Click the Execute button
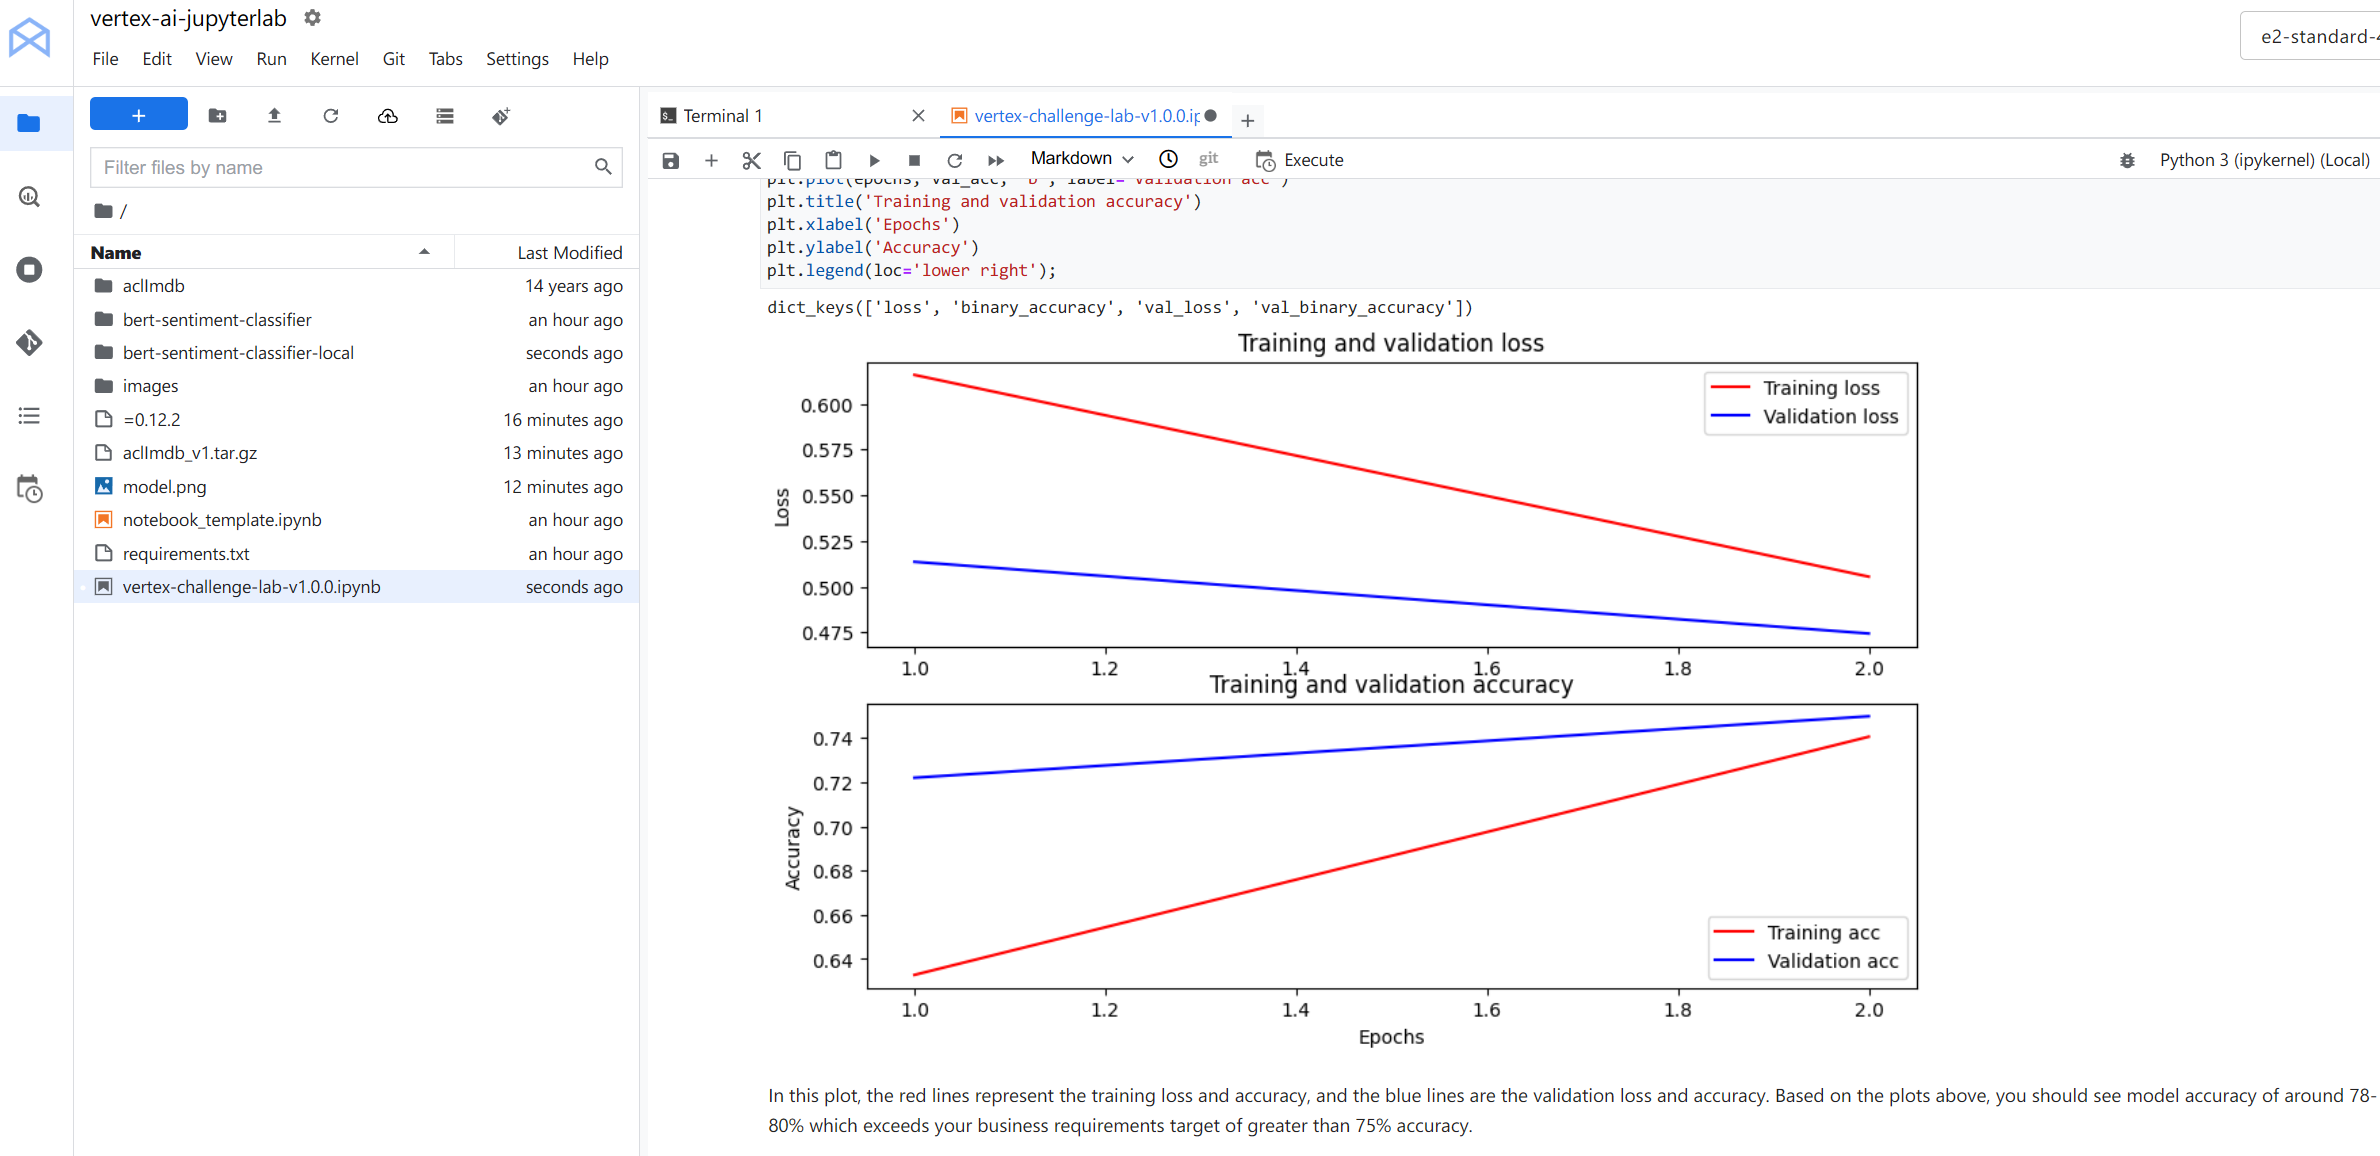Image resolution: width=2380 pixels, height=1156 pixels. [x=1300, y=160]
